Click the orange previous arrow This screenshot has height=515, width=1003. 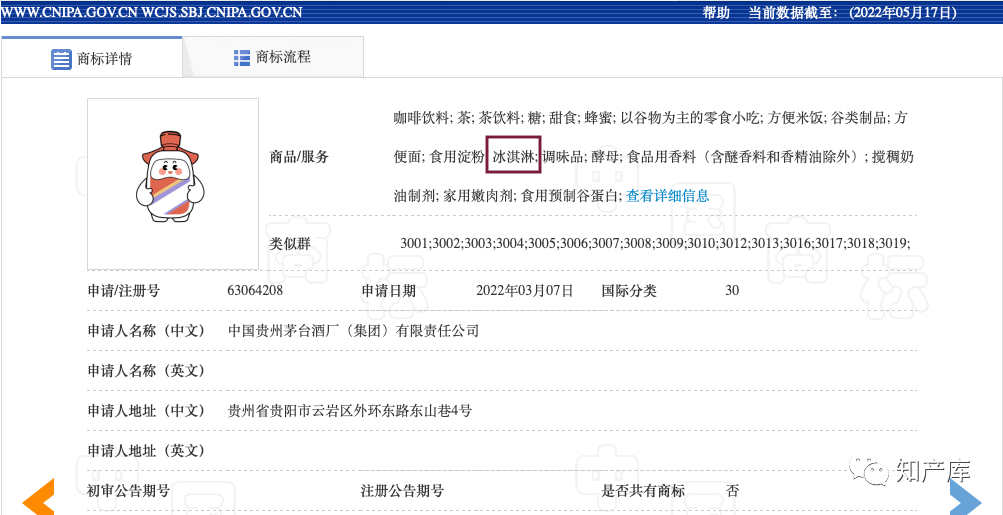point(38,496)
